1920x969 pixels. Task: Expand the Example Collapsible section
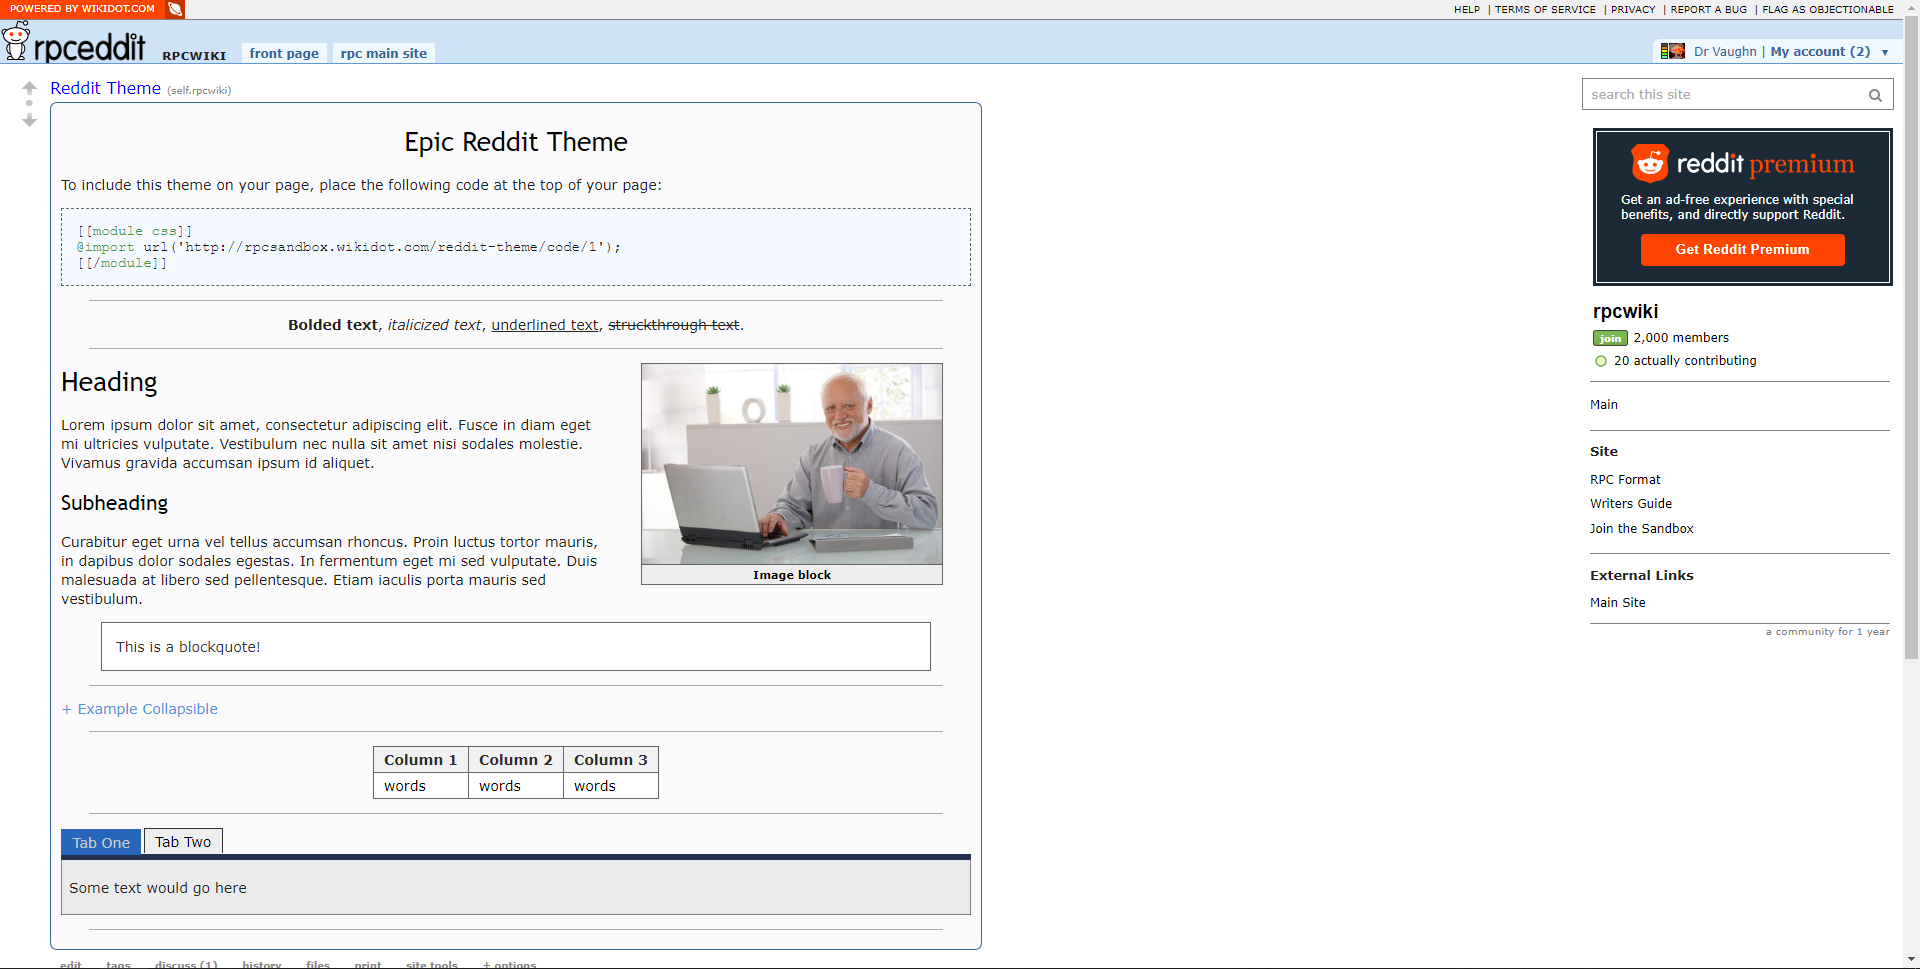140,709
